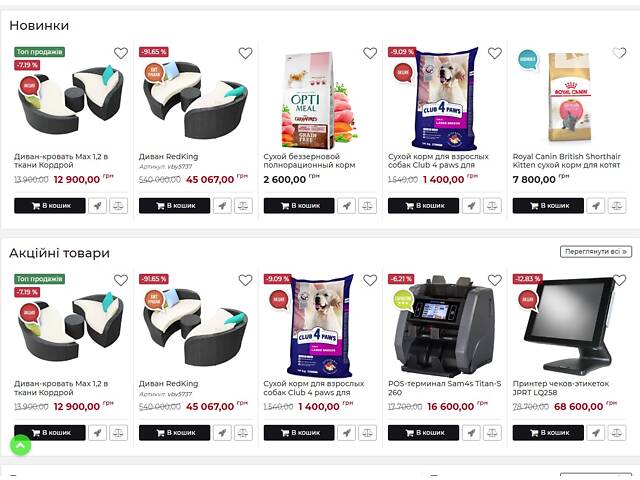Compare scales icon for Royal Canin product

tap(617, 206)
